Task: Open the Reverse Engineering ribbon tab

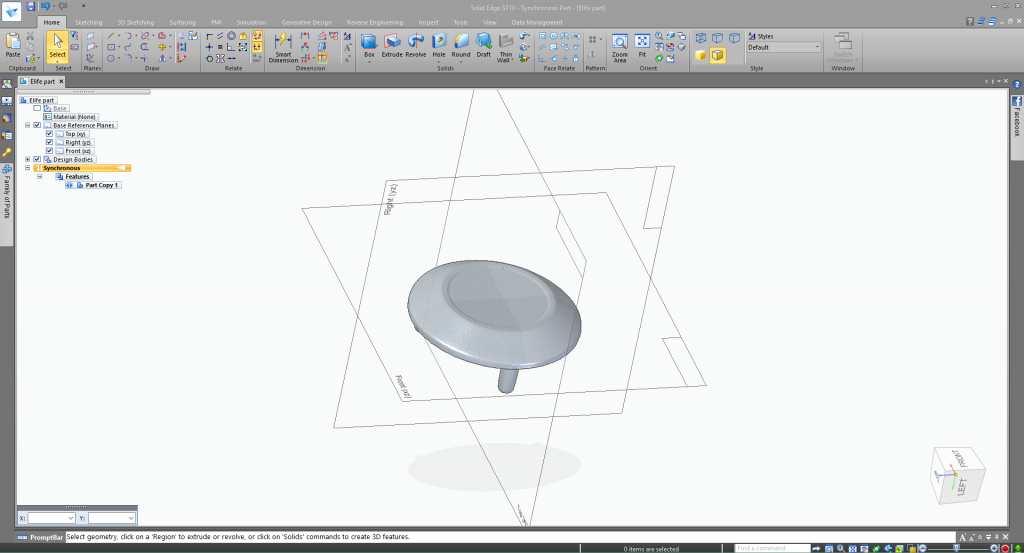Action: (375, 22)
